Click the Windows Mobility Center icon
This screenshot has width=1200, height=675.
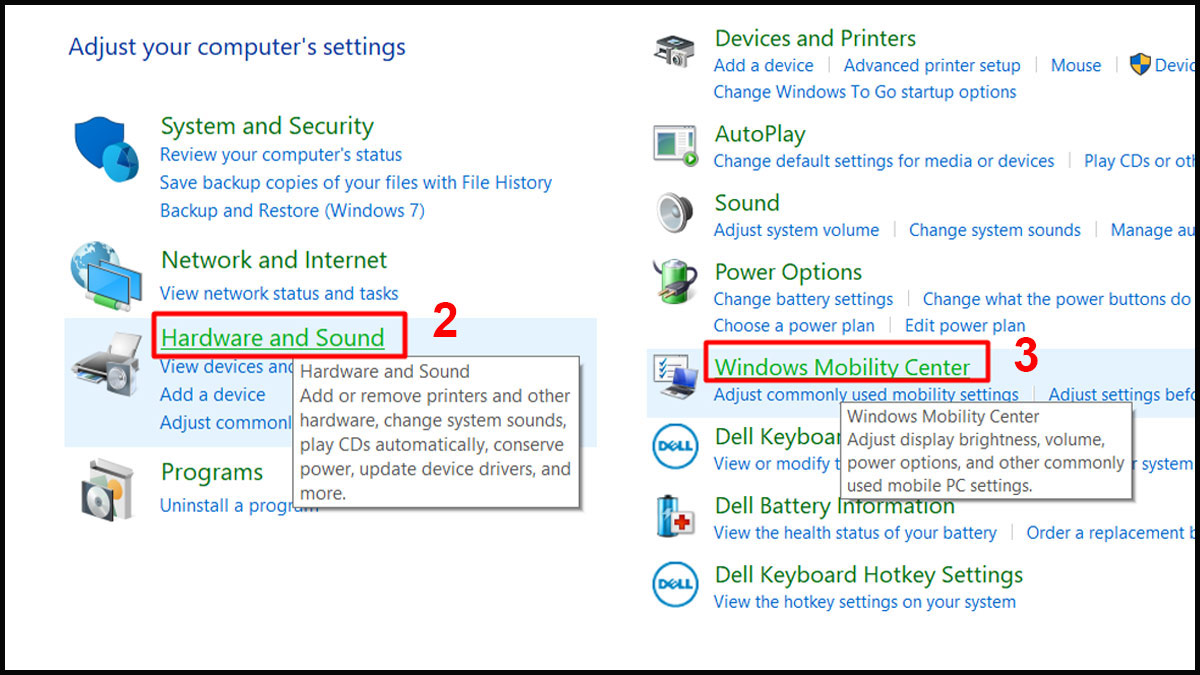pos(672,376)
